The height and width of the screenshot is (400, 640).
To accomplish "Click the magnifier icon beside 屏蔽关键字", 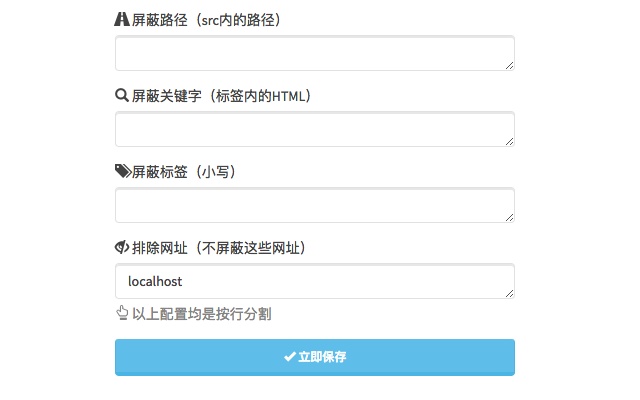I will point(123,95).
